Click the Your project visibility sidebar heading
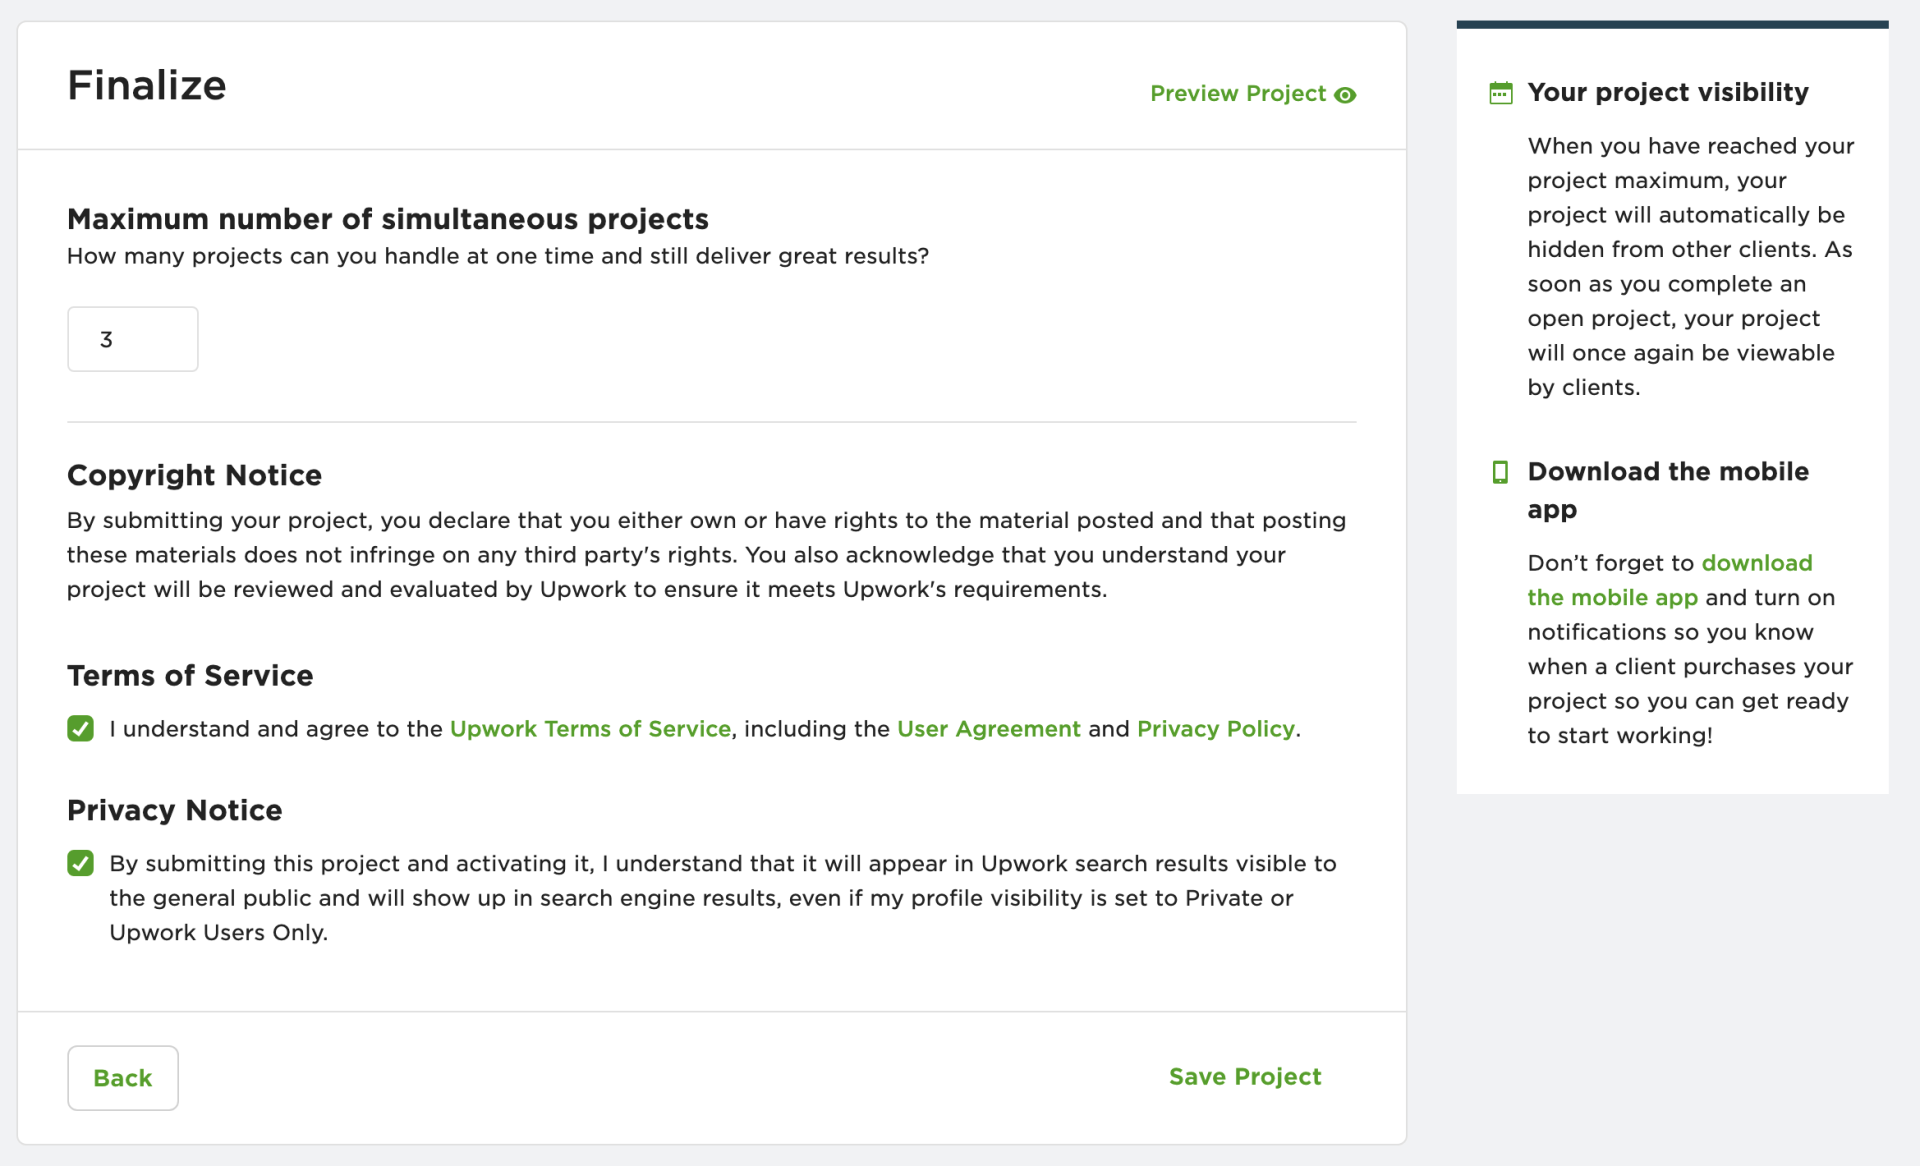Viewport: 1920px width, 1166px height. [x=1668, y=92]
